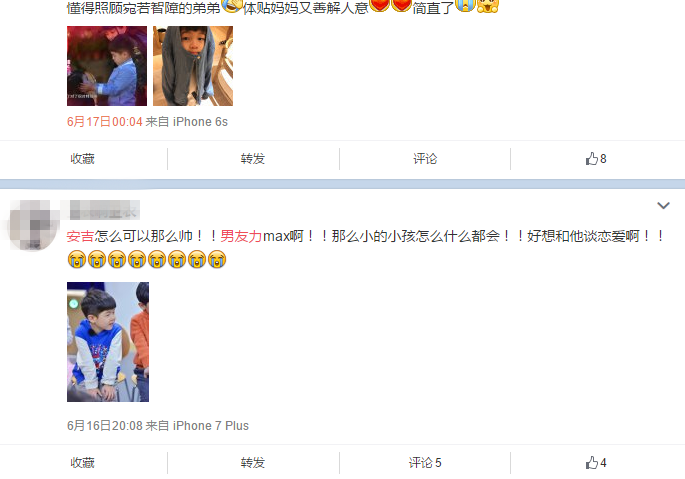Open 评论 5 on the second post
Image resolution: width=685 pixels, height=479 pixels.
(x=425, y=463)
